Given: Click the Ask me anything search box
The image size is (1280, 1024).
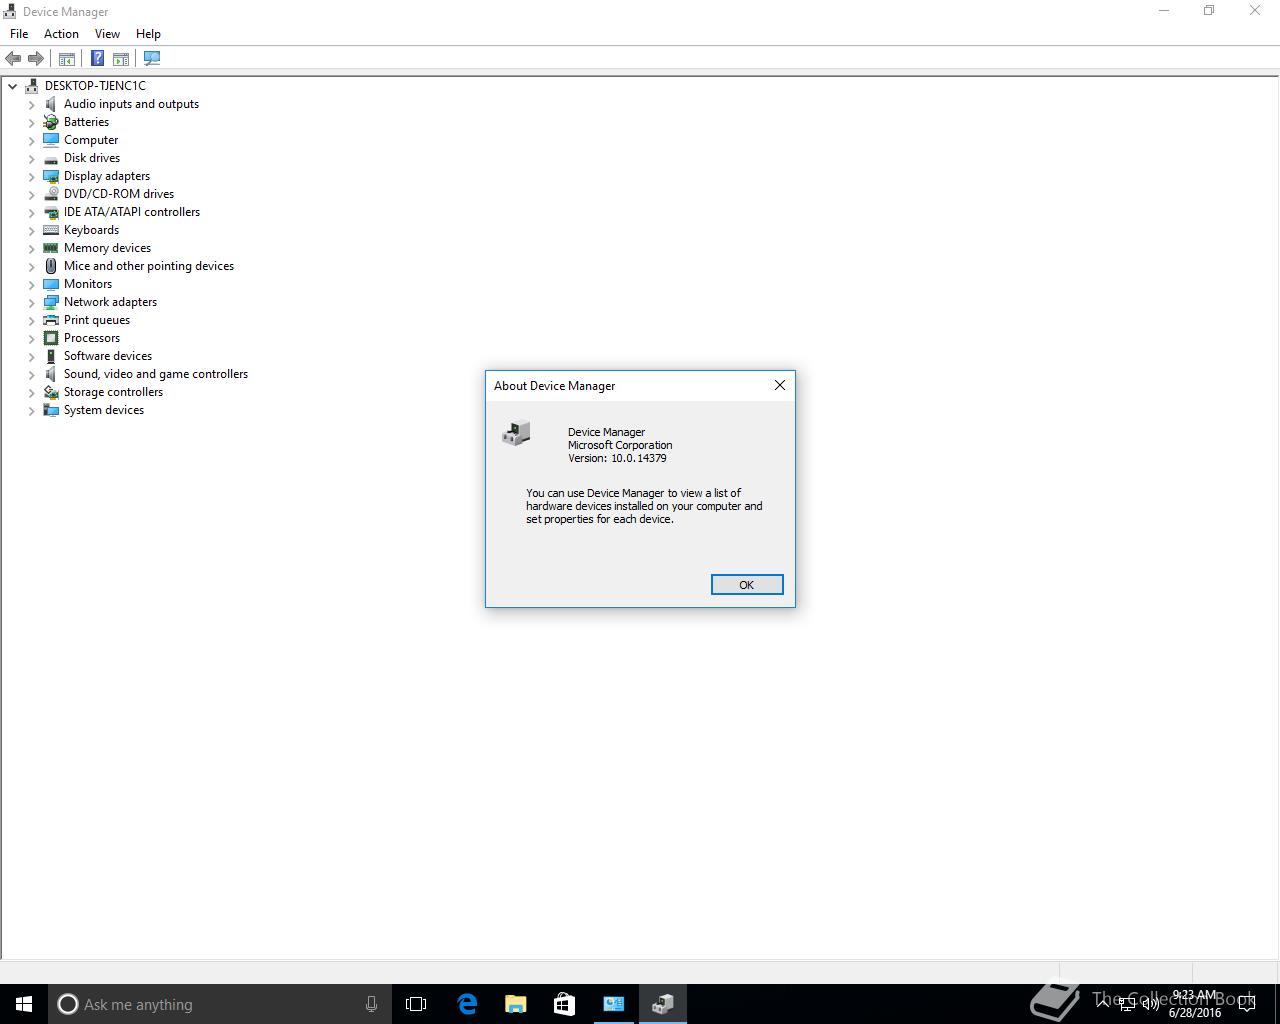Looking at the screenshot, I should 218,1004.
